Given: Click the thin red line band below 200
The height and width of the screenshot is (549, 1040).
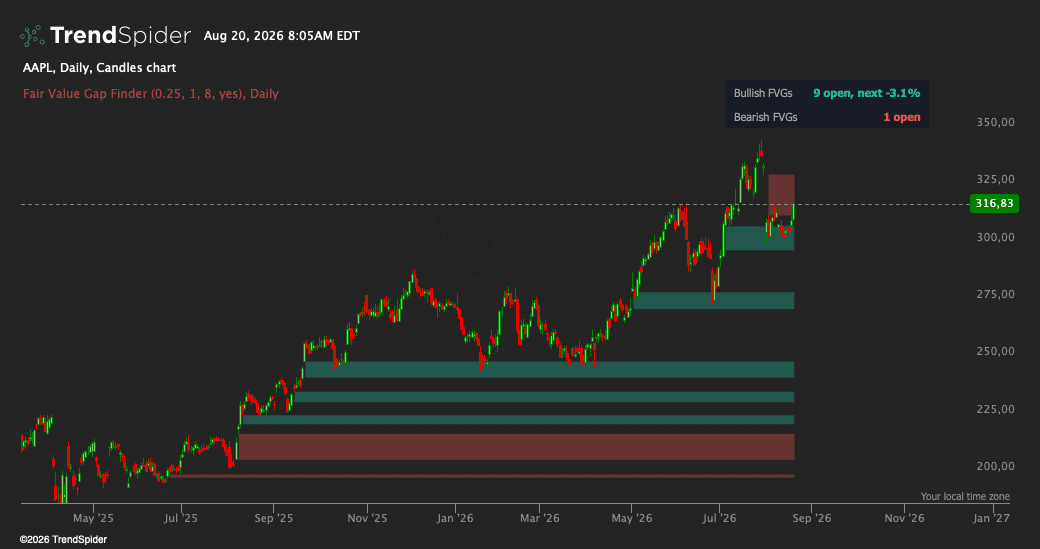Looking at the screenshot, I should coord(481,476).
